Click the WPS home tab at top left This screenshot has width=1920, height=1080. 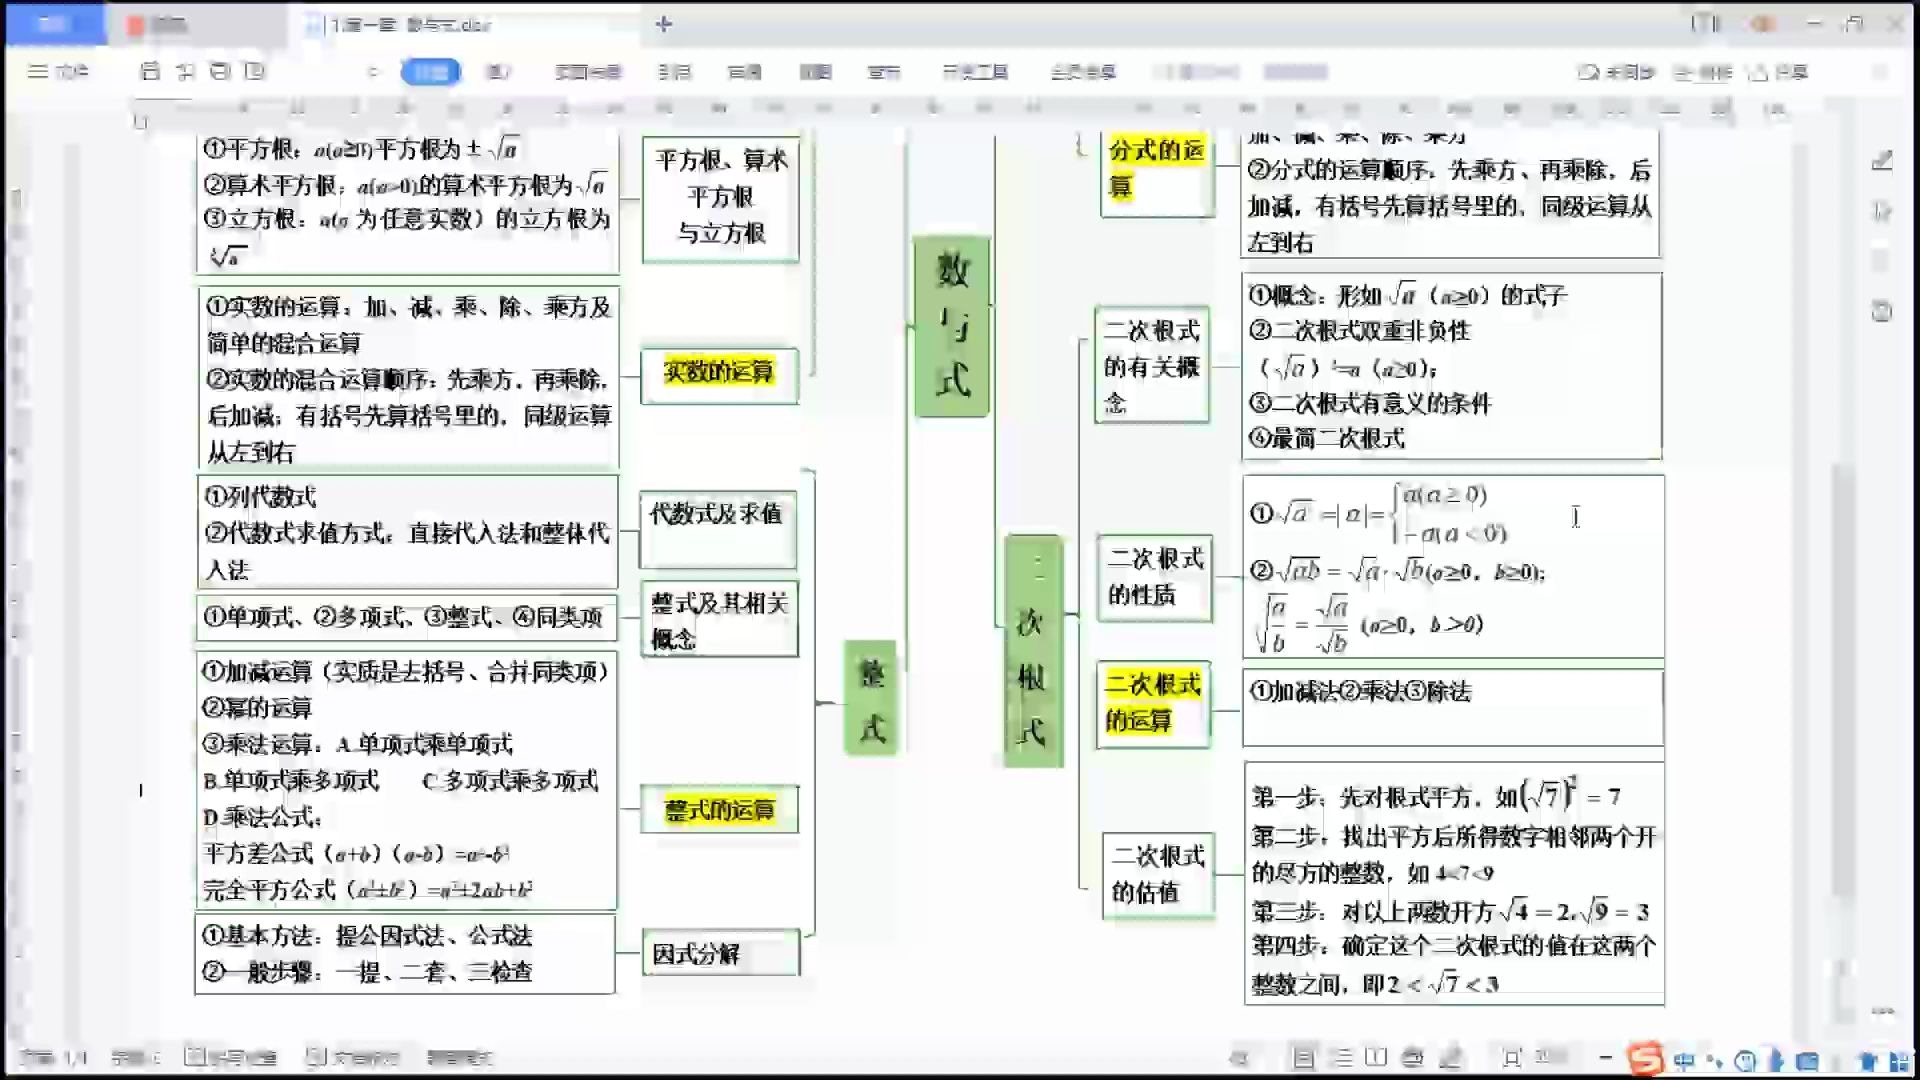[54, 24]
